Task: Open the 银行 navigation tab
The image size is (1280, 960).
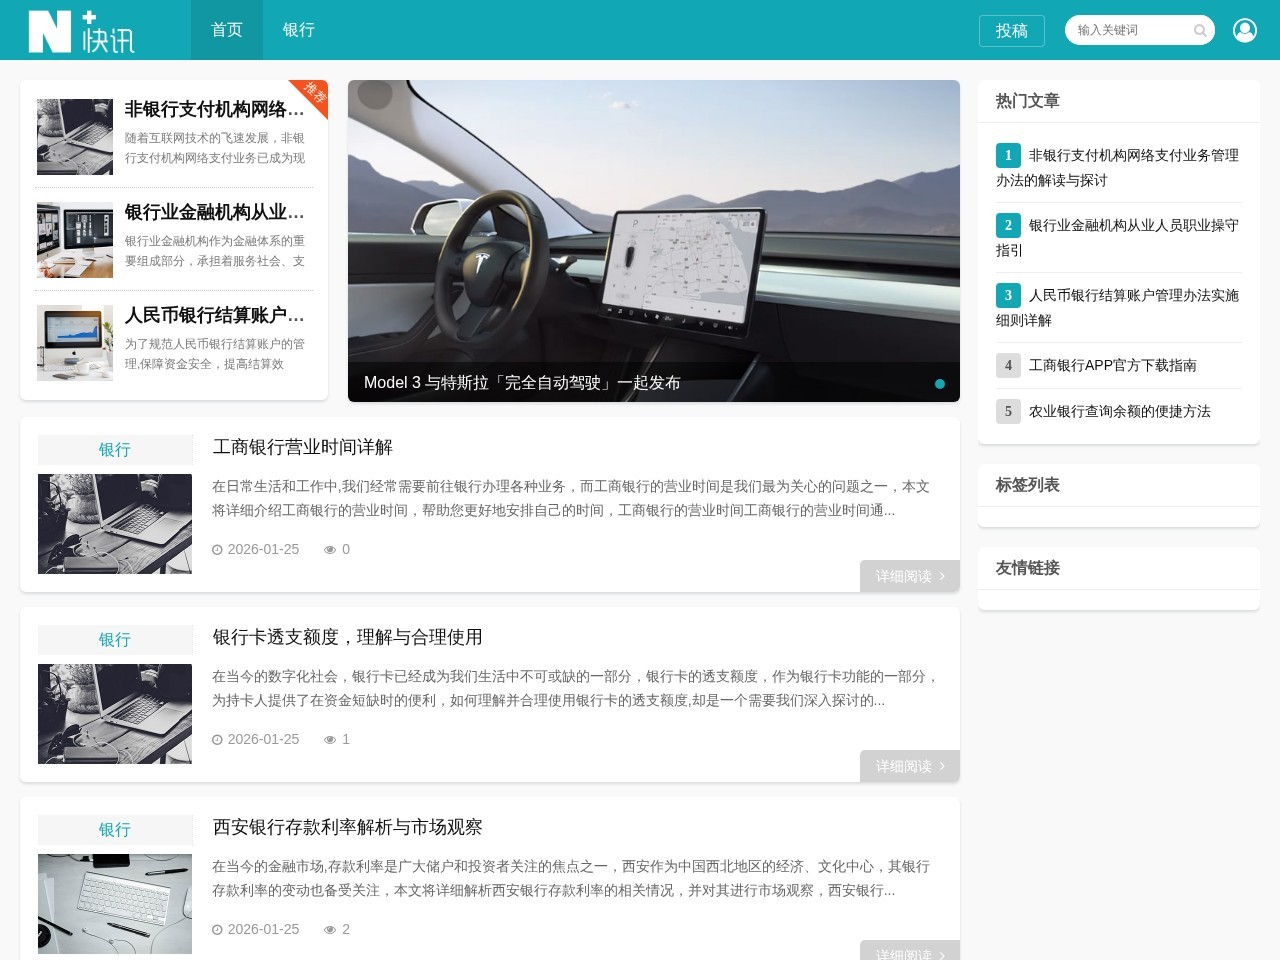Action: (x=299, y=30)
